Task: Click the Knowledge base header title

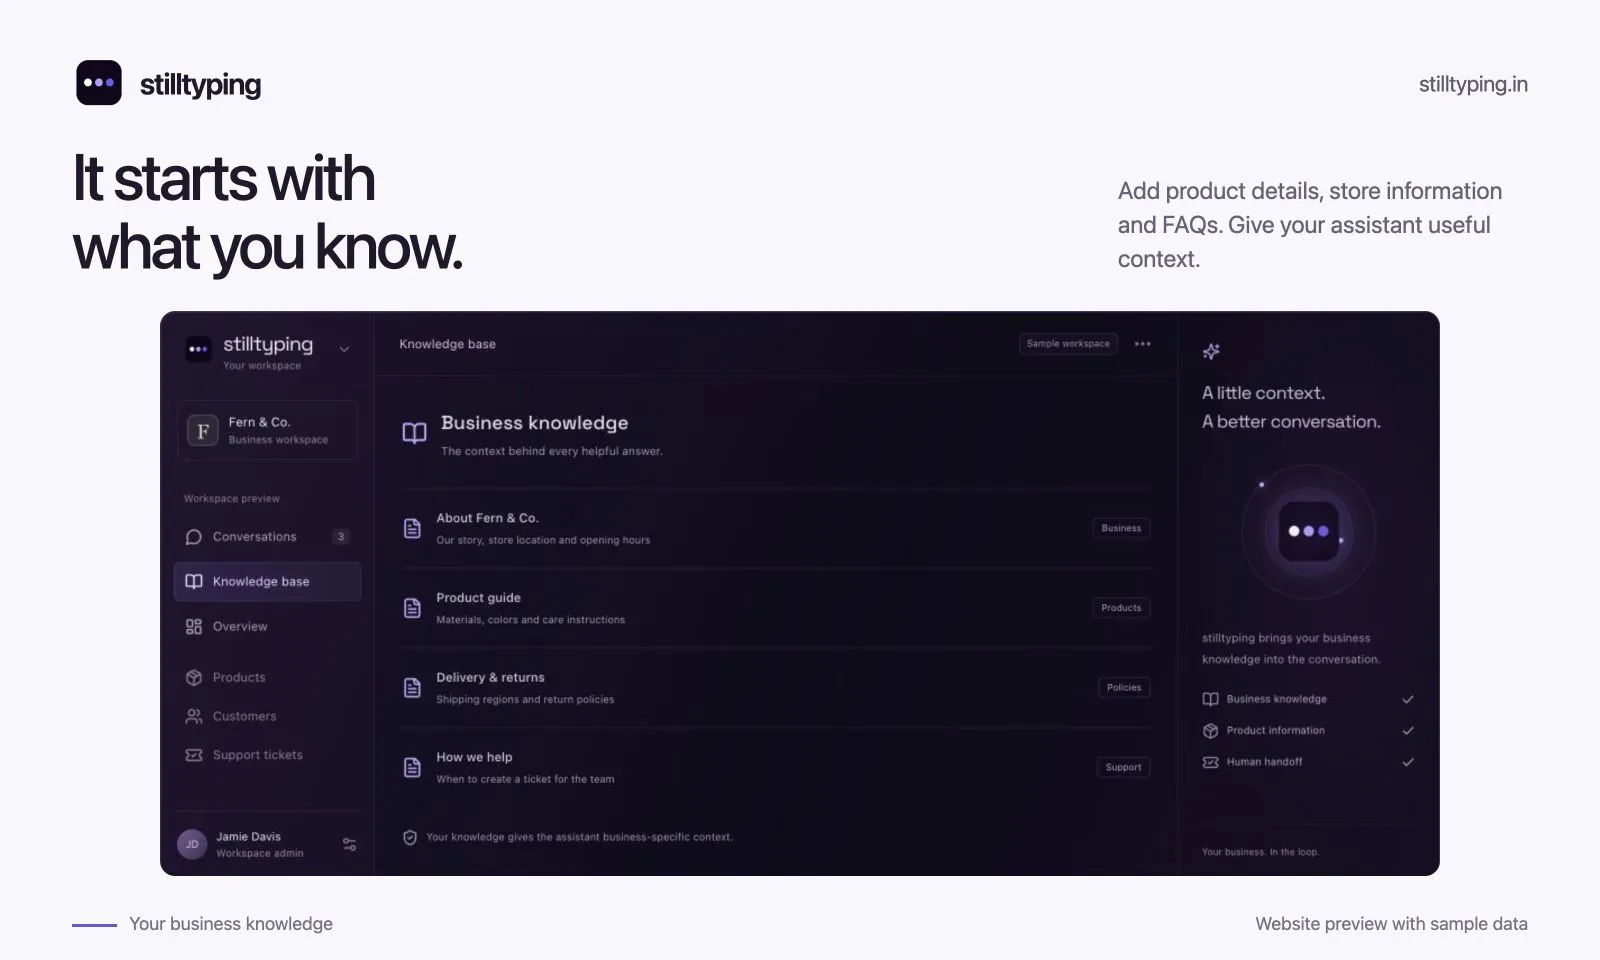Action: coord(447,344)
